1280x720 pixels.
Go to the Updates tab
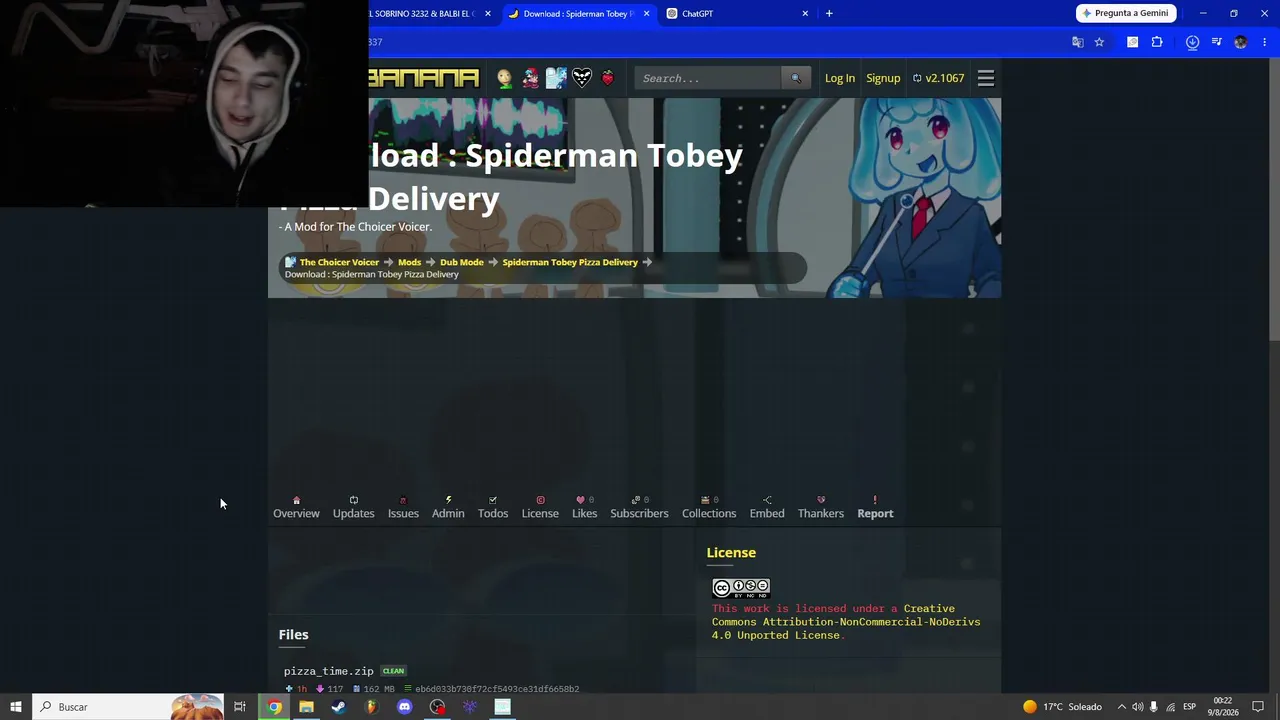click(353, 507)
